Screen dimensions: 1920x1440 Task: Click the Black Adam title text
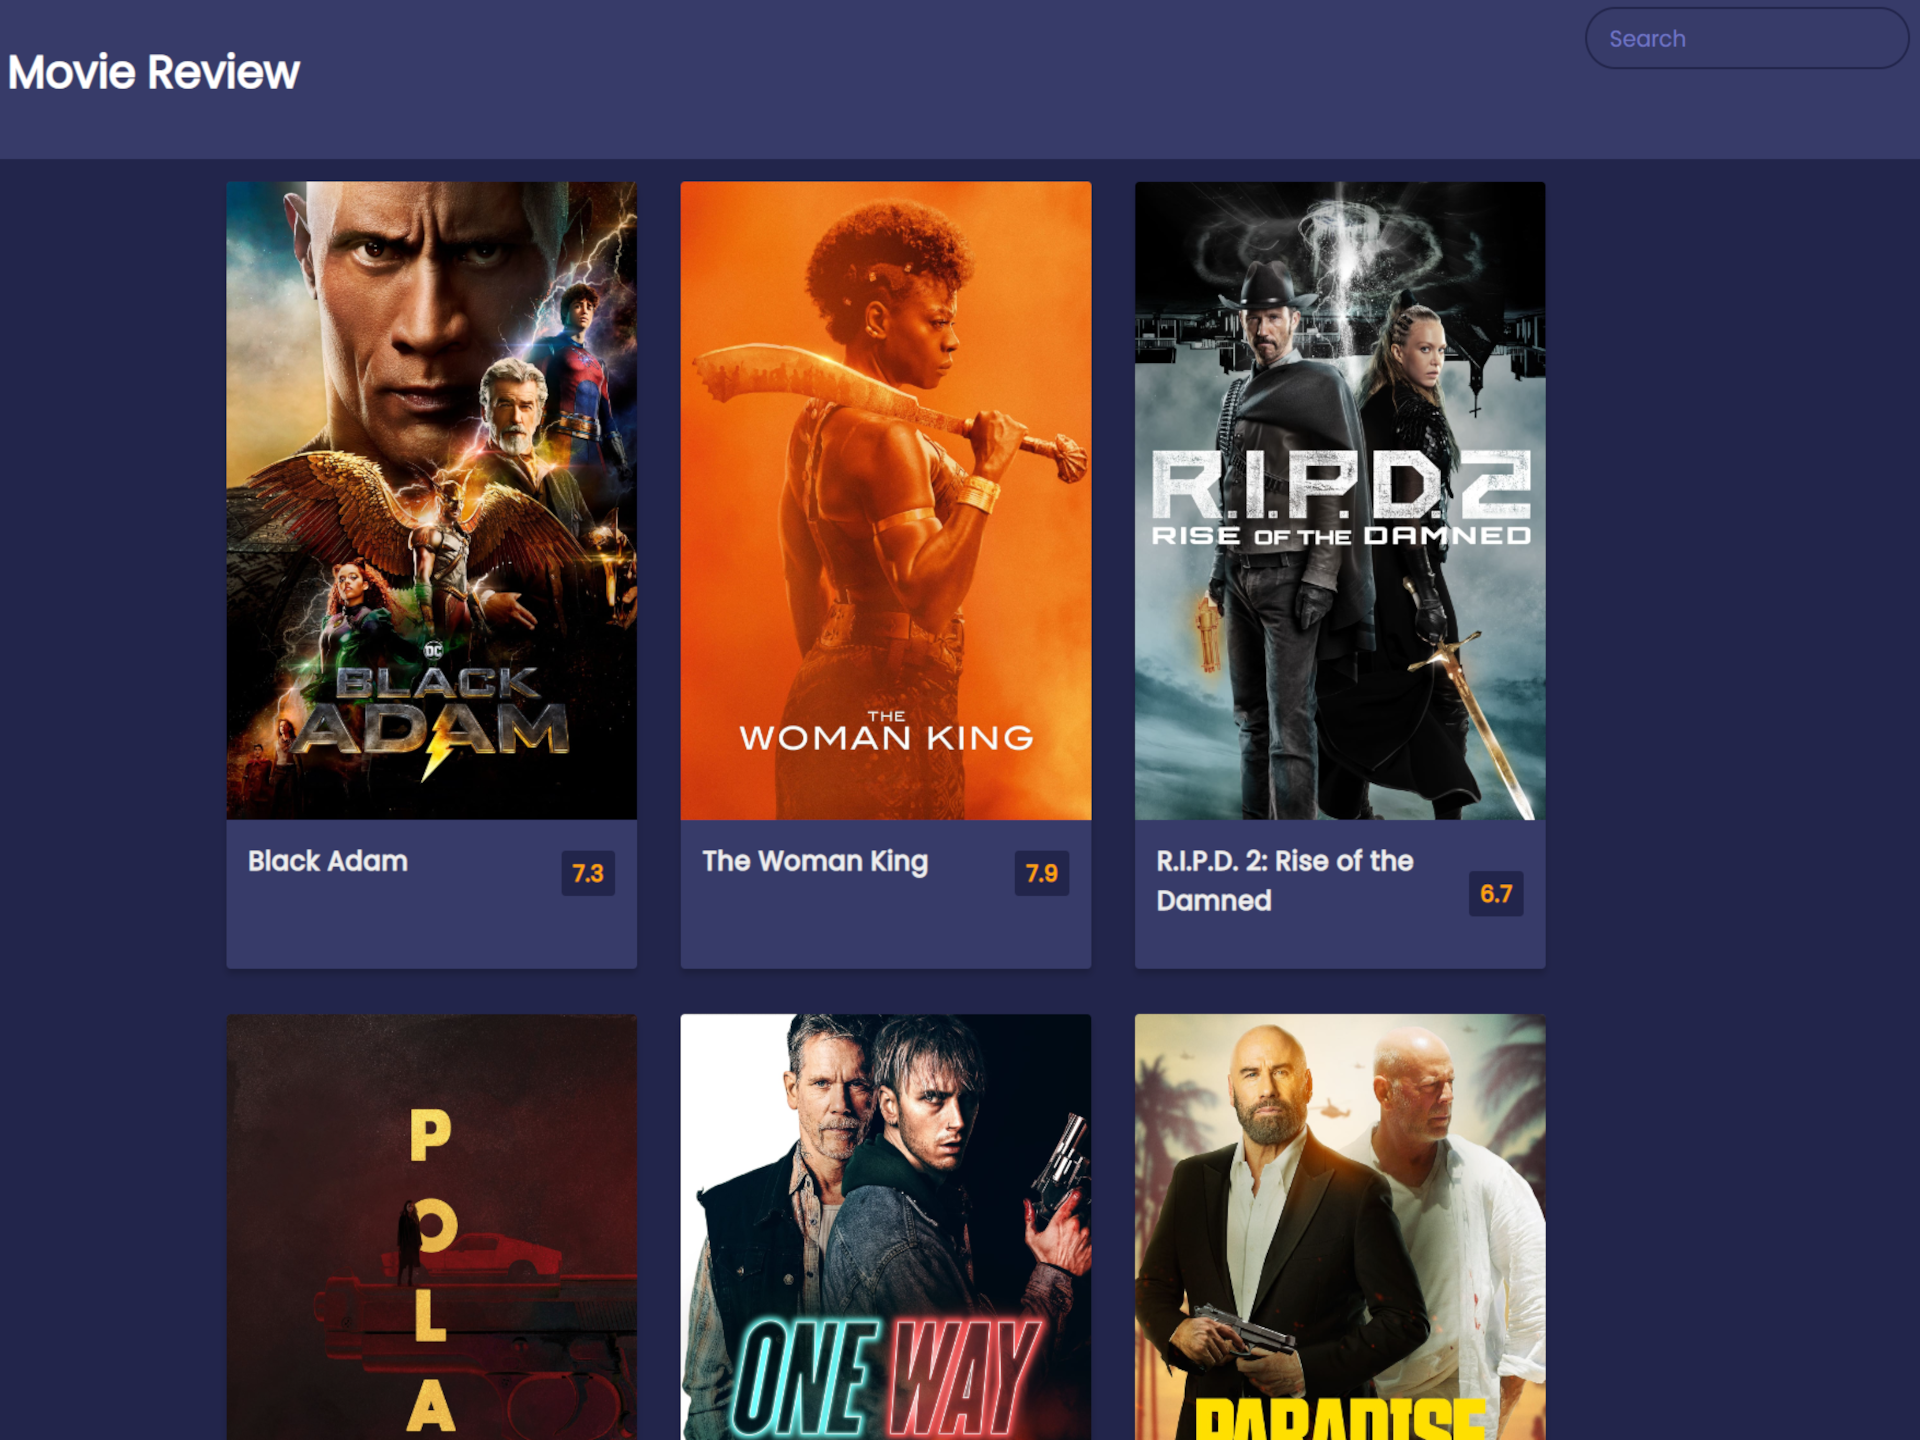coord(328,861)
